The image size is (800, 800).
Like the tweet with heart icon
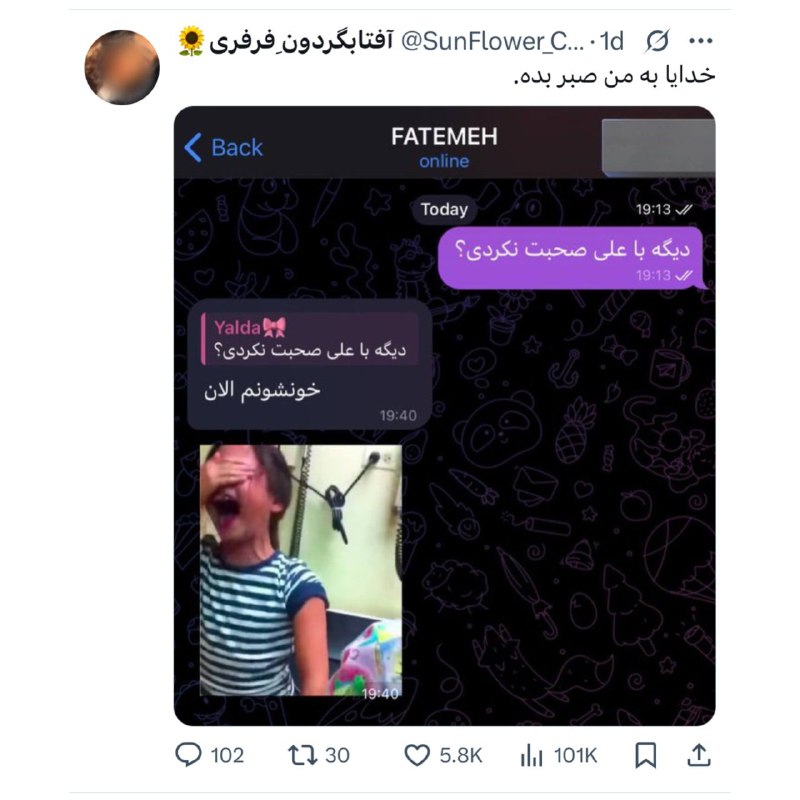(x=417, y=755)
